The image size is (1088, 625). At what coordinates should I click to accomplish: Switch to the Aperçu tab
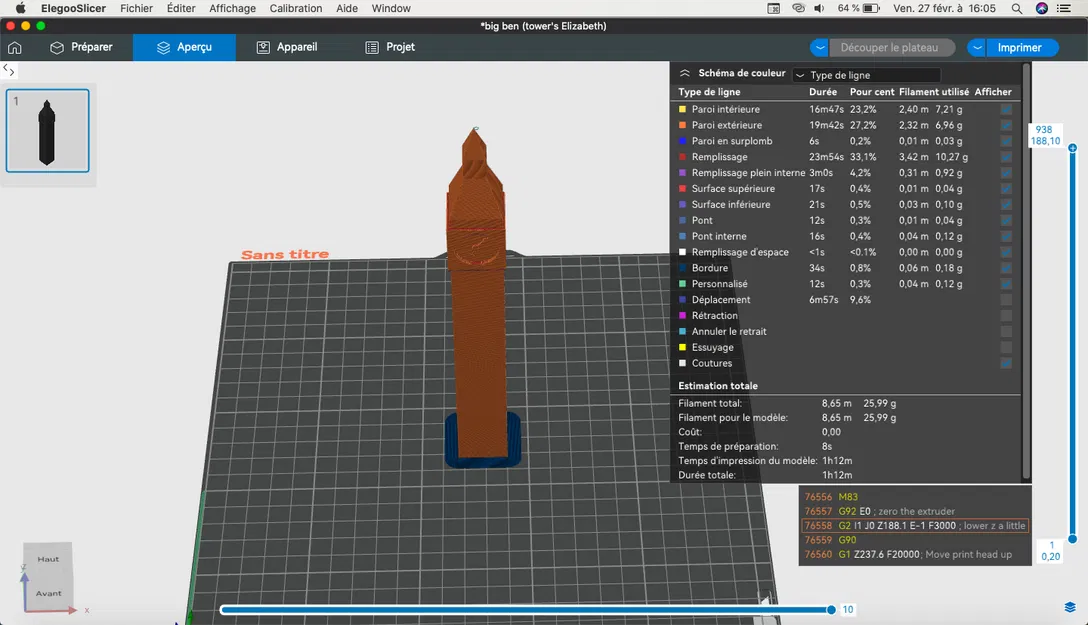point(184,47)
